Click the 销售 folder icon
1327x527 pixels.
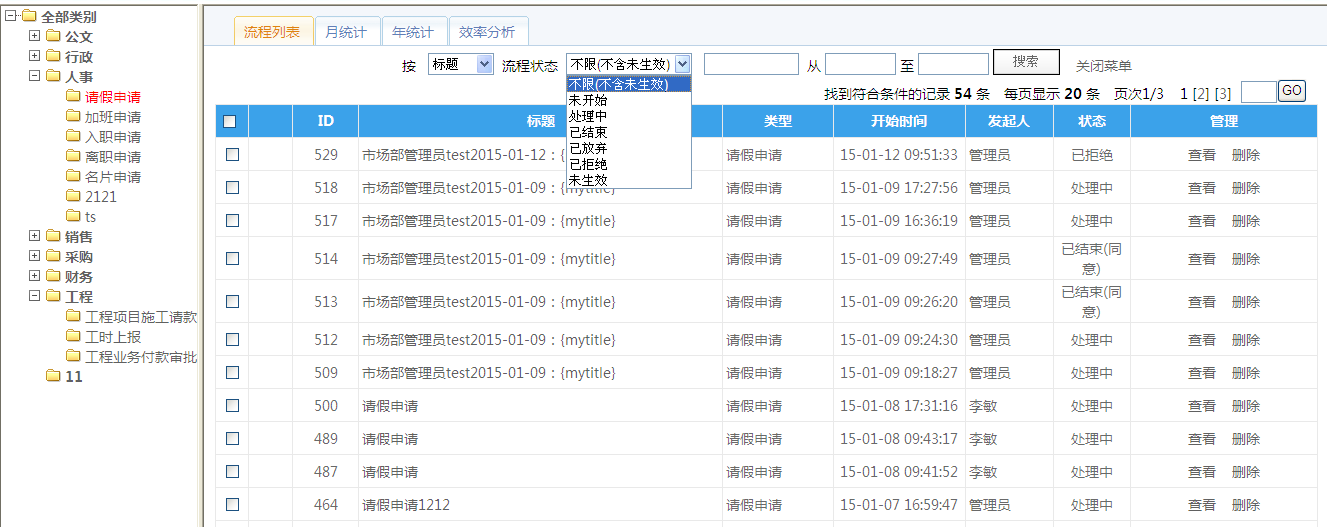pyautogui.click(x=53, y=237)
